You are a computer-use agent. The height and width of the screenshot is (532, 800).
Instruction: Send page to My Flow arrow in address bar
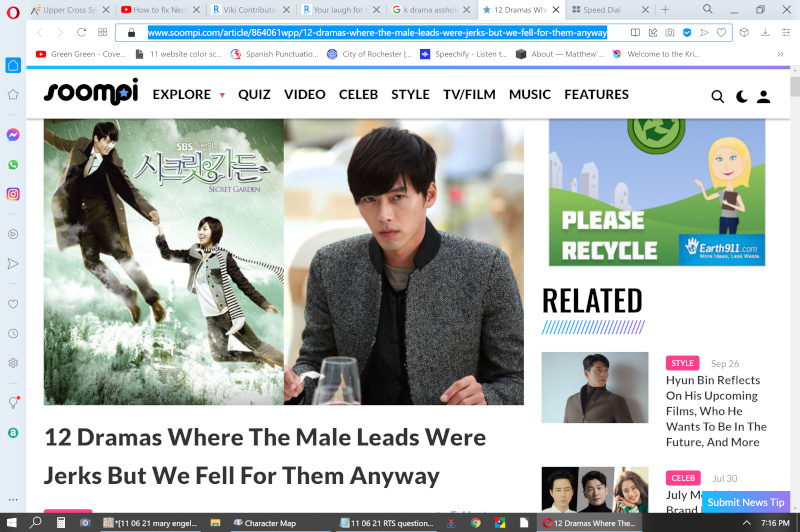tap(705, 33)
